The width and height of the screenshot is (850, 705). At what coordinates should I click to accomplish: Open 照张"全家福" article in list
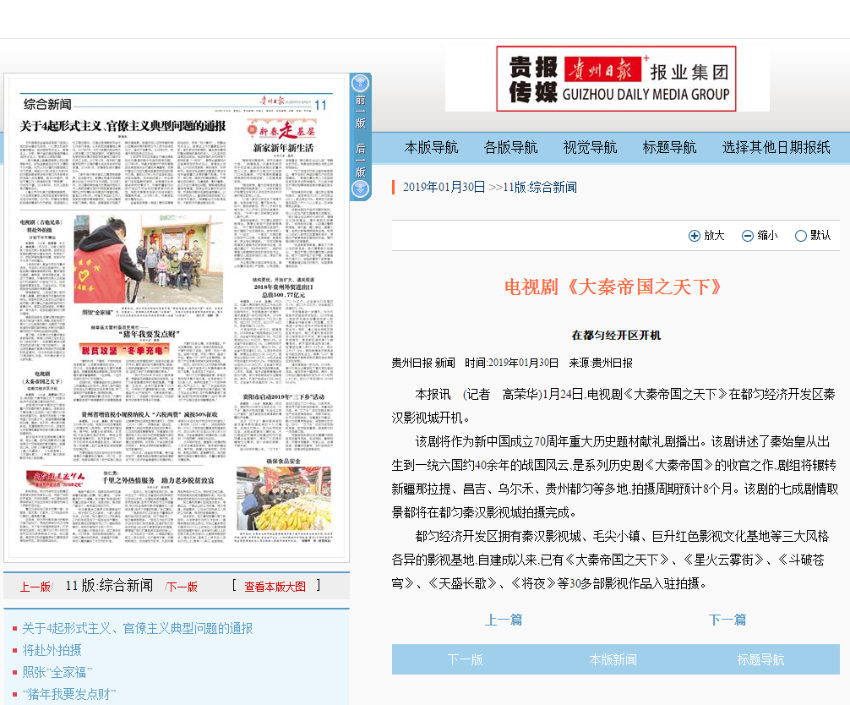(57, 672)
